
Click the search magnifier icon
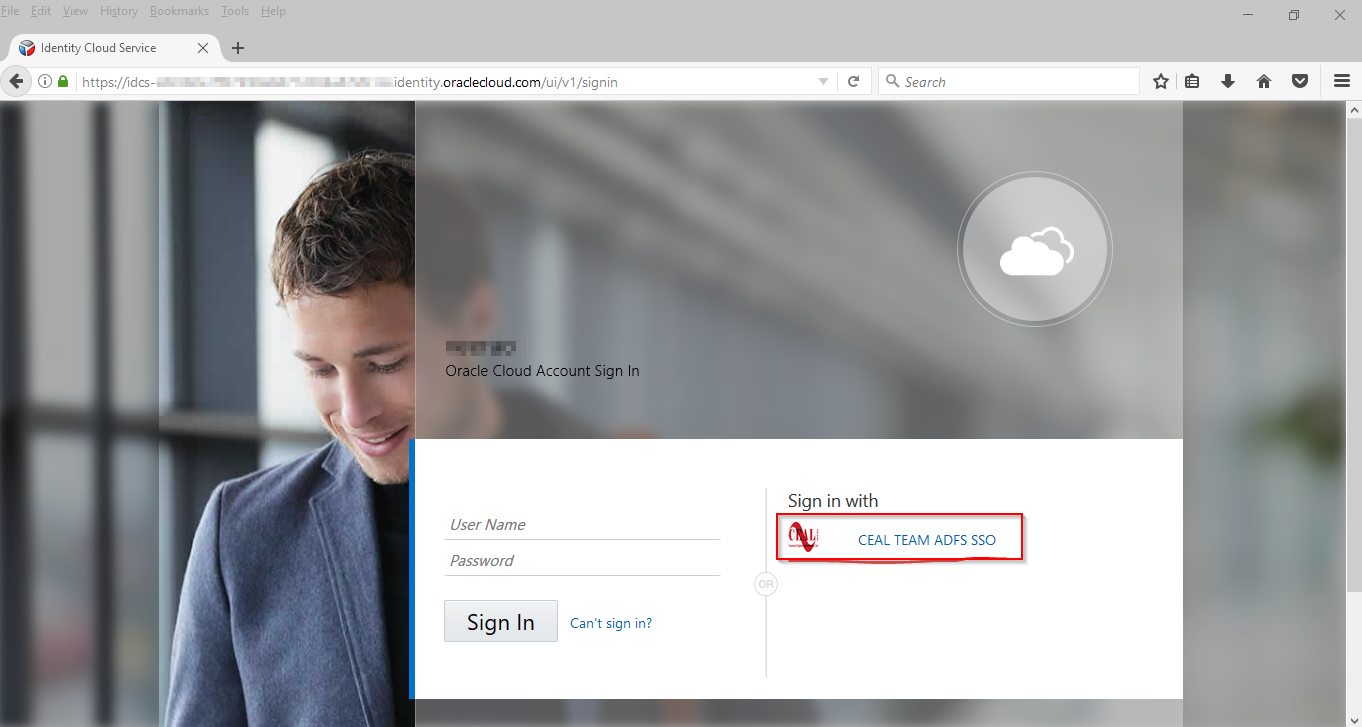891,82
